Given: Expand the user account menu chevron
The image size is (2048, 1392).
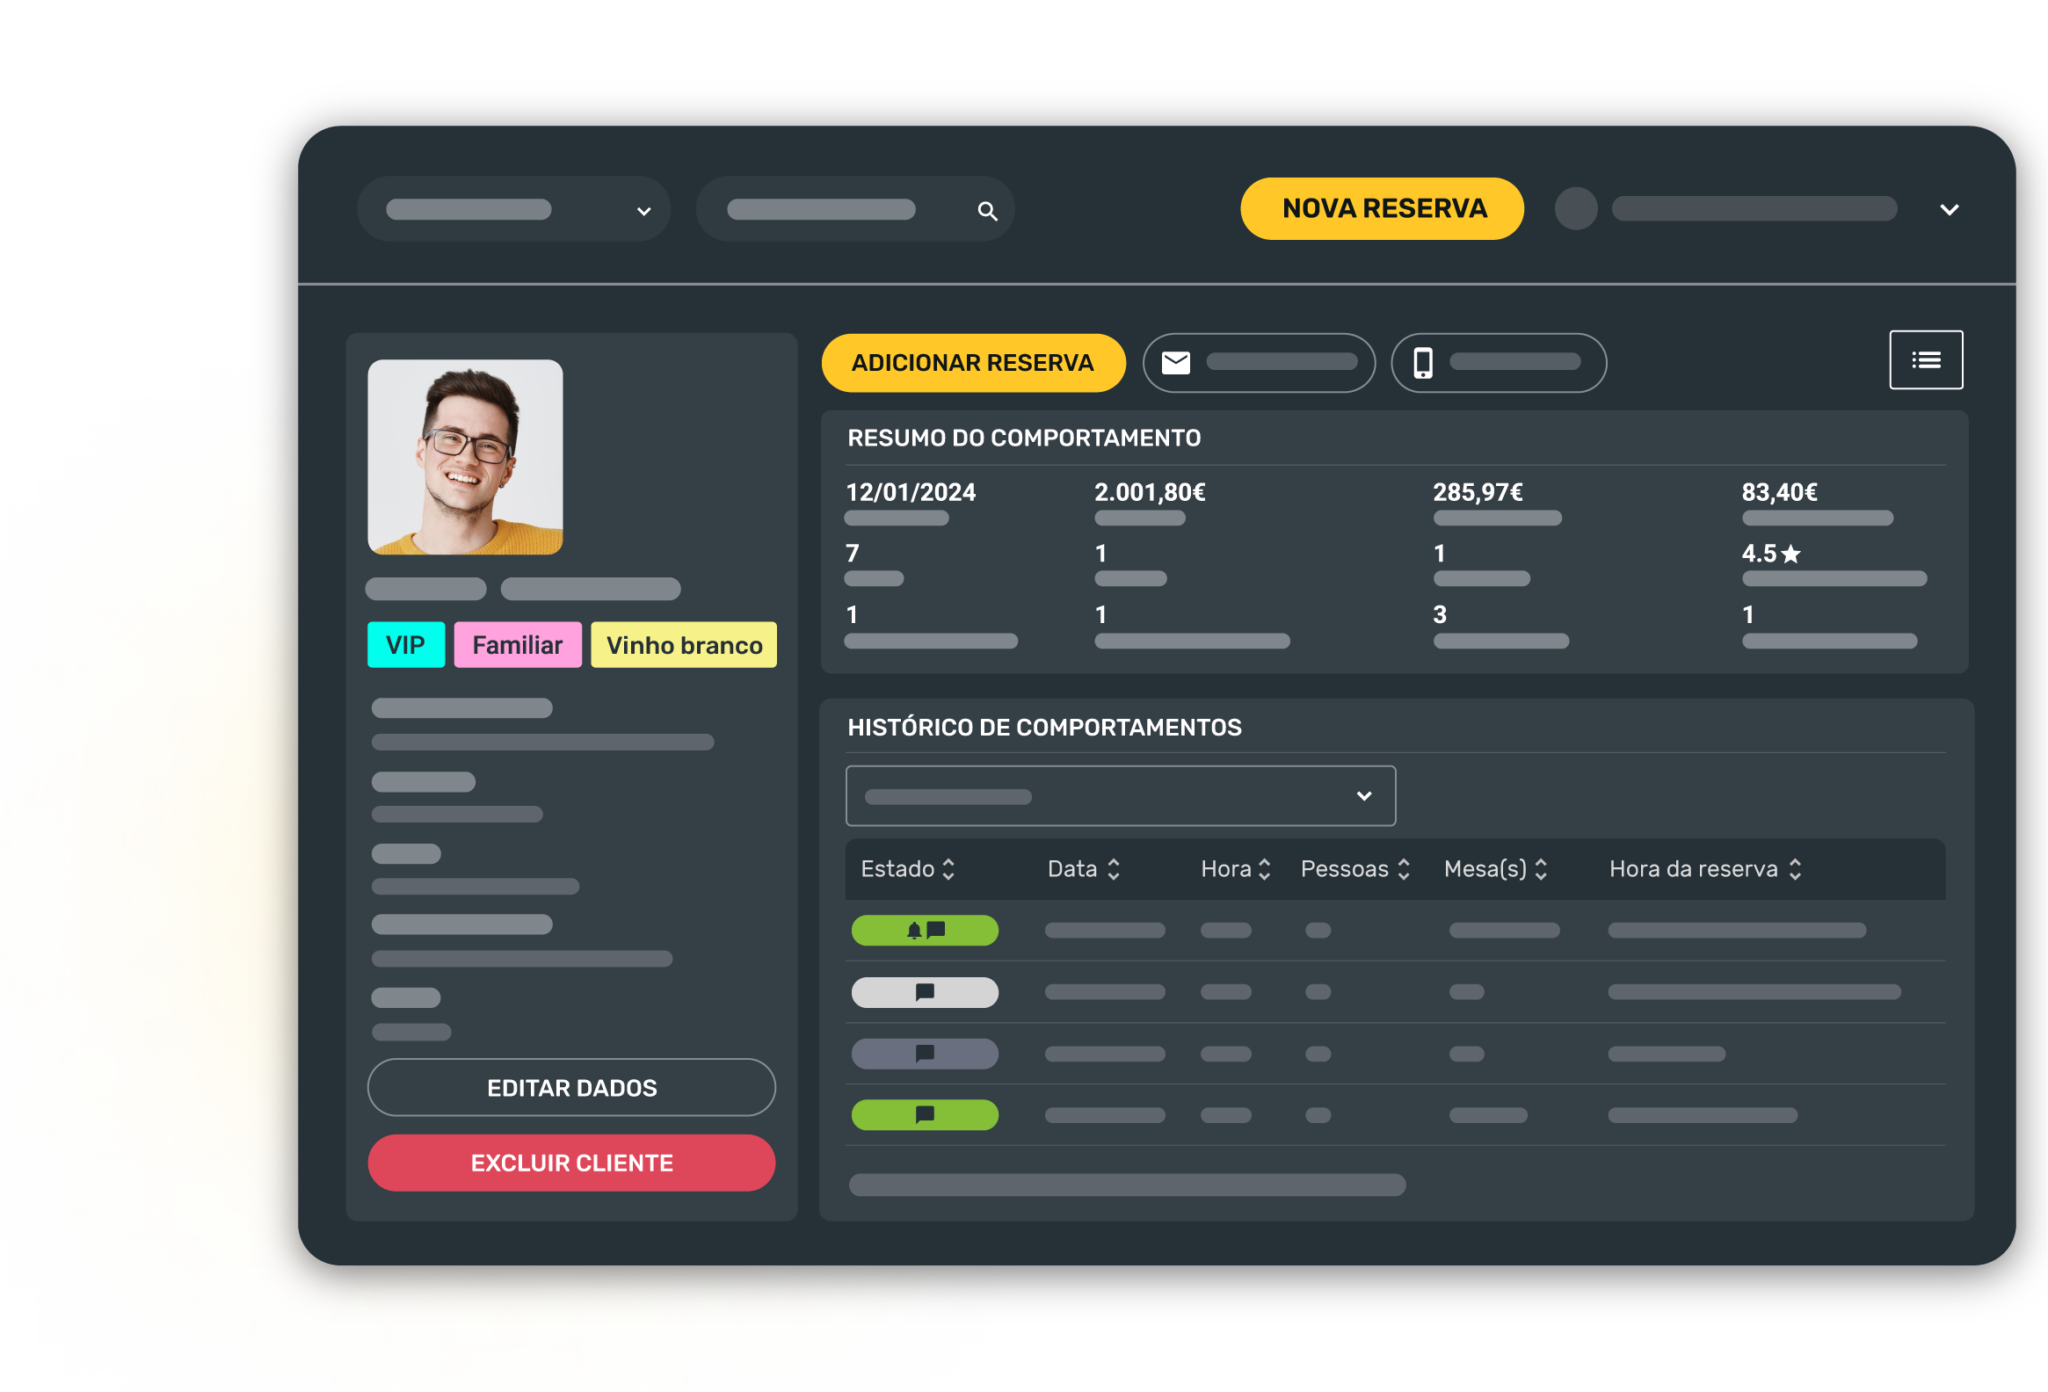Looking at the screenshot, I should coord(1949,210).
